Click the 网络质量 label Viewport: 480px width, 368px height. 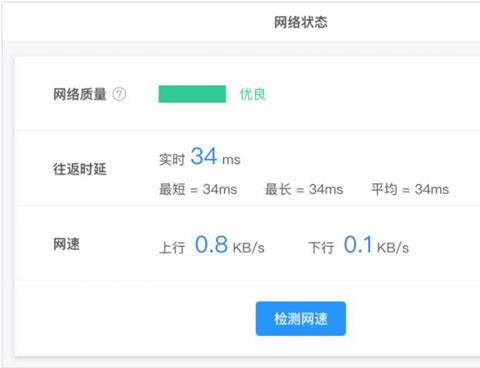tap(80, 94)
